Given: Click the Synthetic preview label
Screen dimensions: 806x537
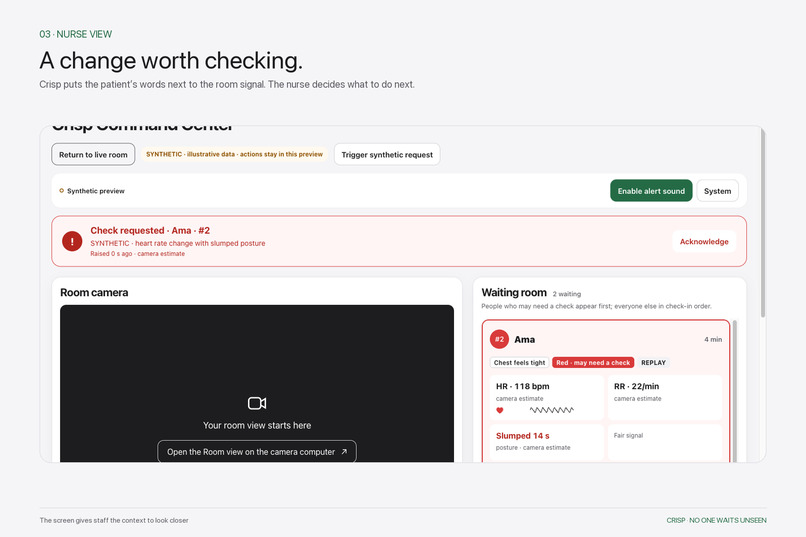Looking at the screenshot, I should click(x=96, y=191).
